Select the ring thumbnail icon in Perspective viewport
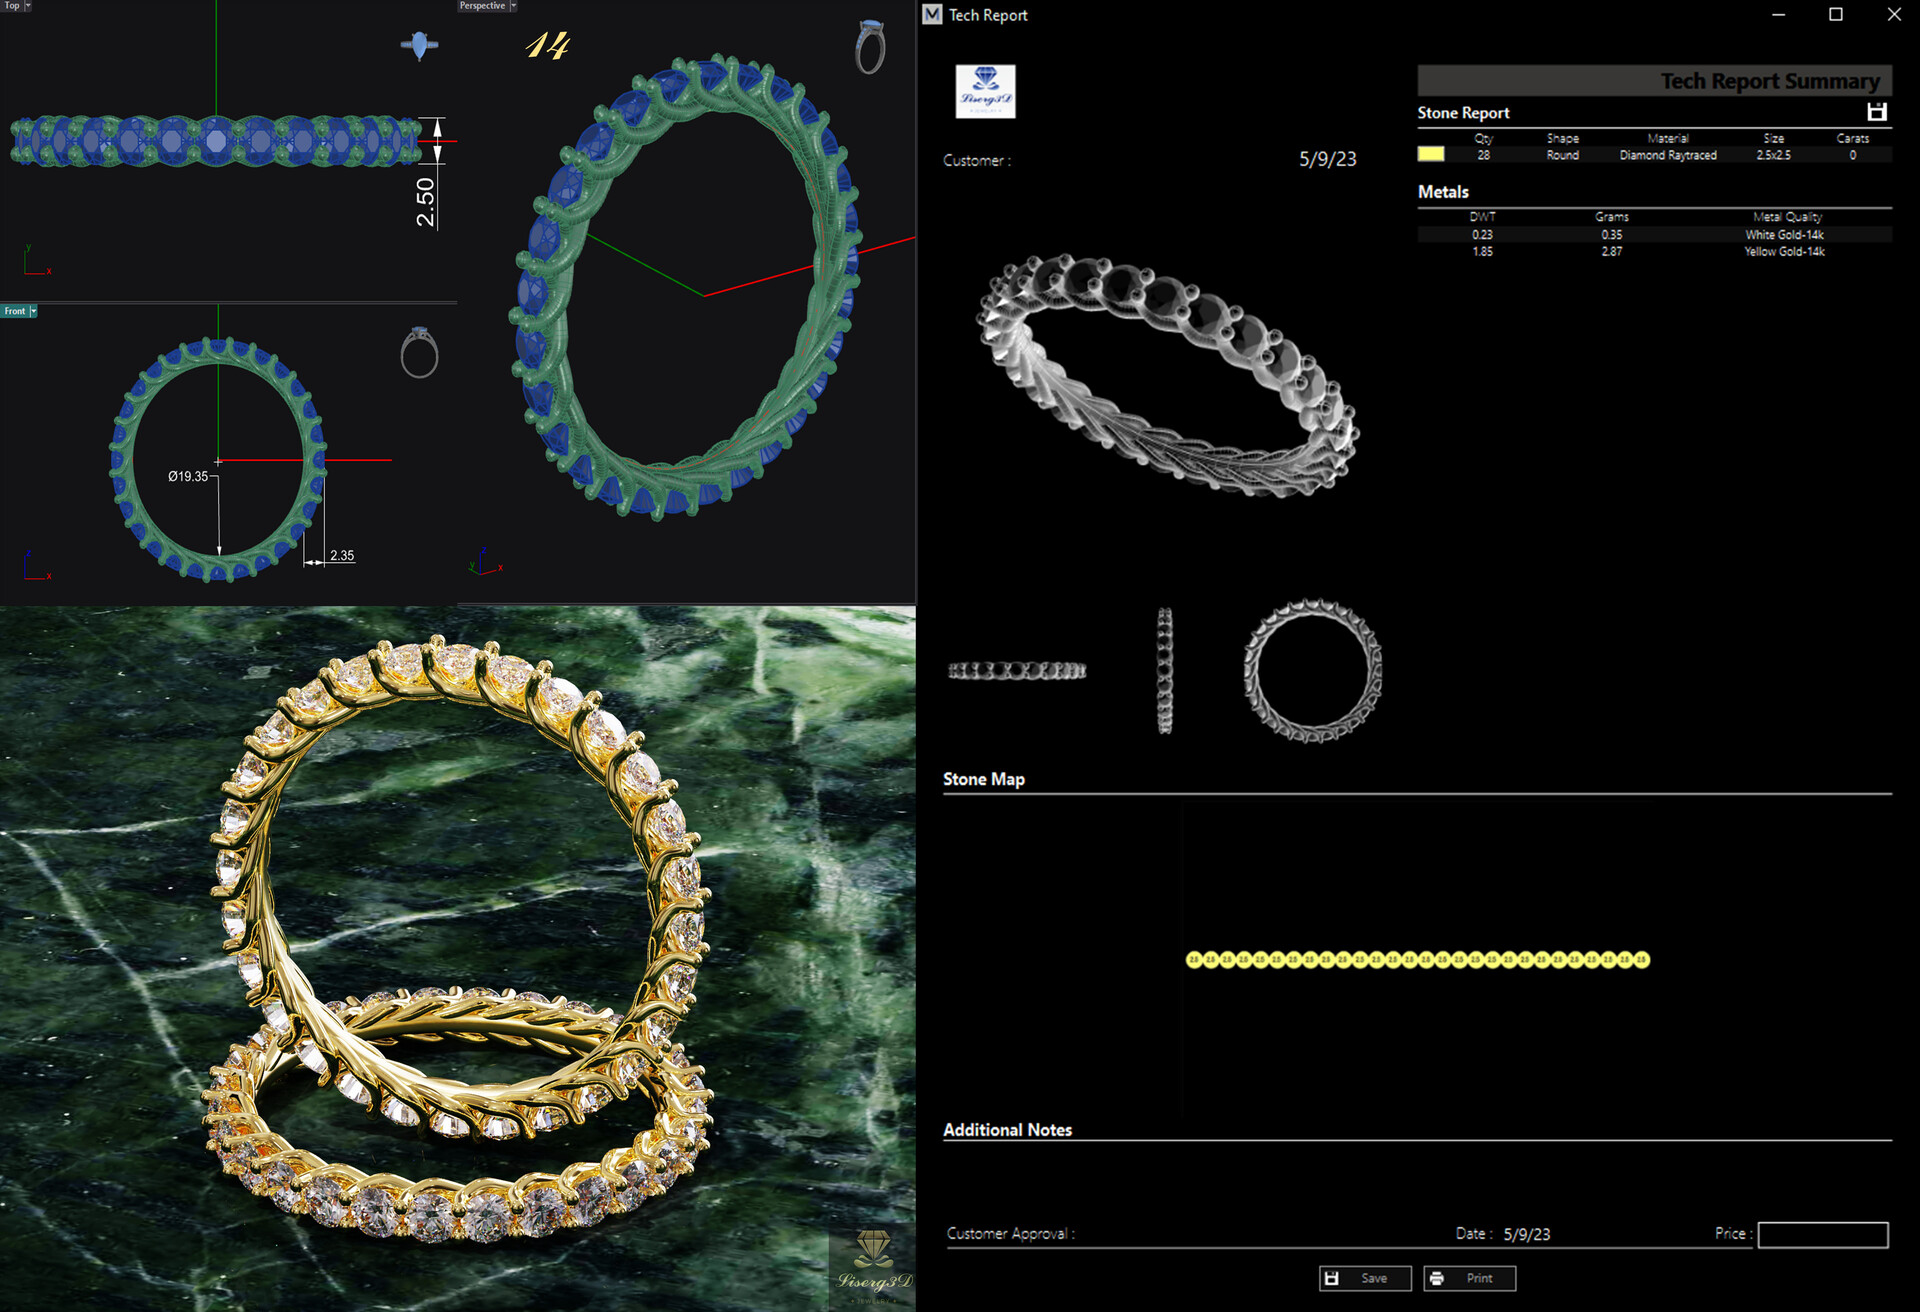Image resolution: width=1920 pixels, height=1312 pixels. [869, 47]
